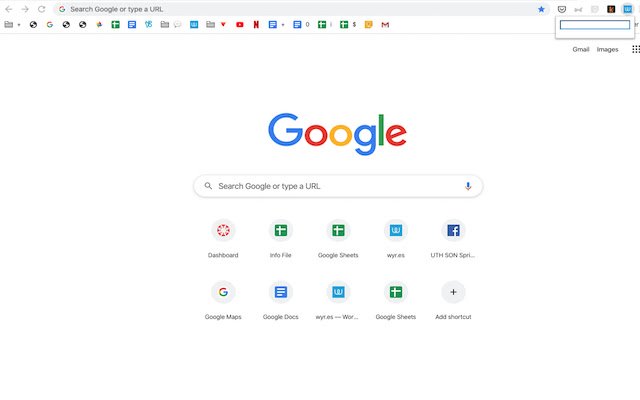640x400 pixels.
Task: Click the forward navigation arrow
Action: pyautogui.click(x=25, y=9)
